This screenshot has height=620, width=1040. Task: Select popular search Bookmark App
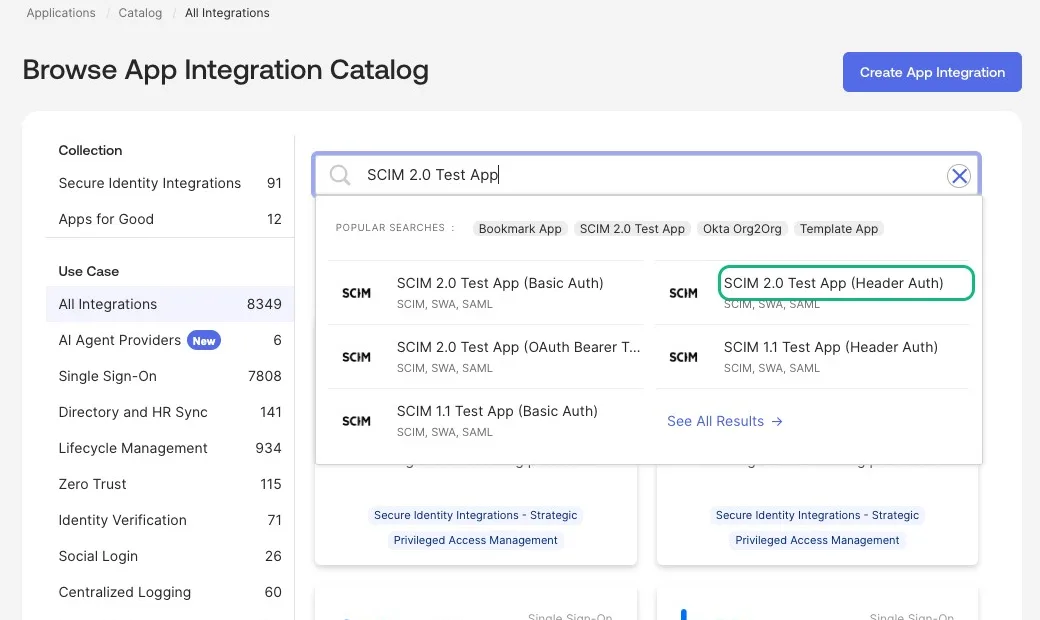[x=520, y=229]
